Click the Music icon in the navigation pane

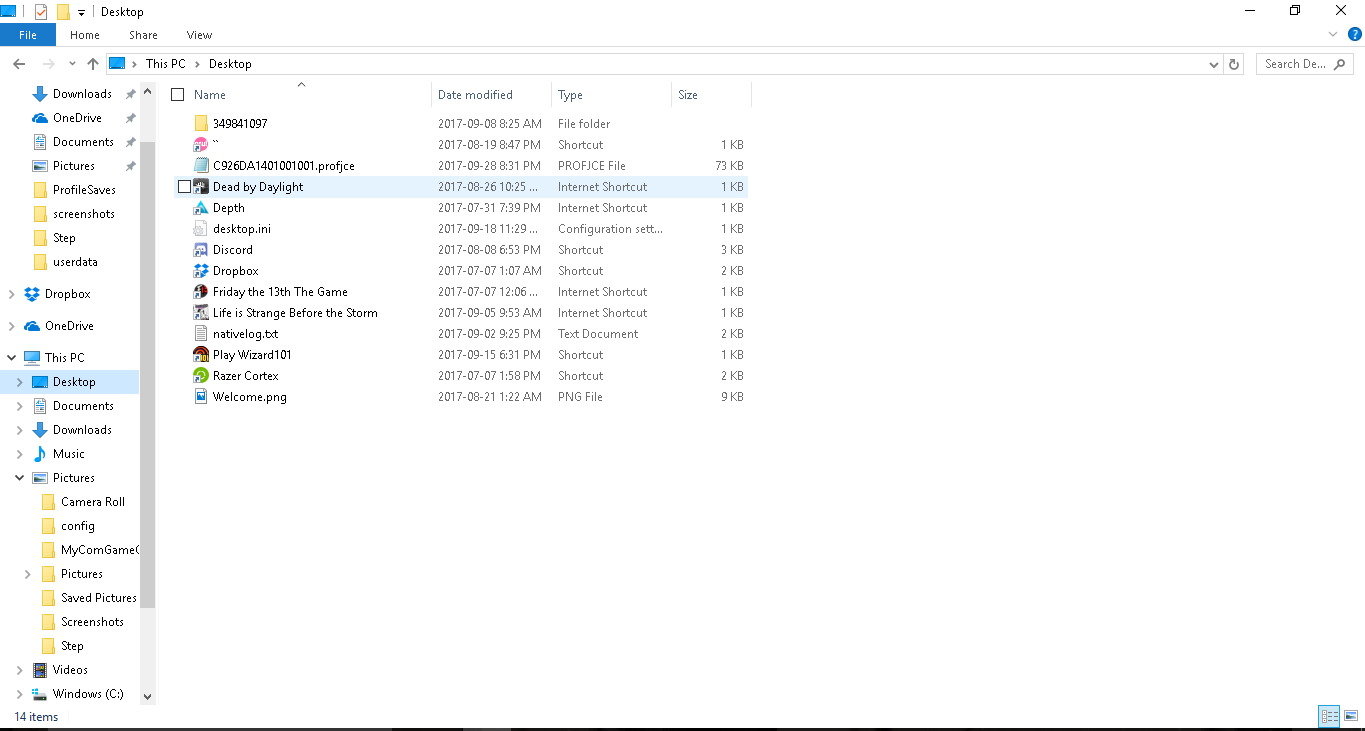(x=40, y=454)
